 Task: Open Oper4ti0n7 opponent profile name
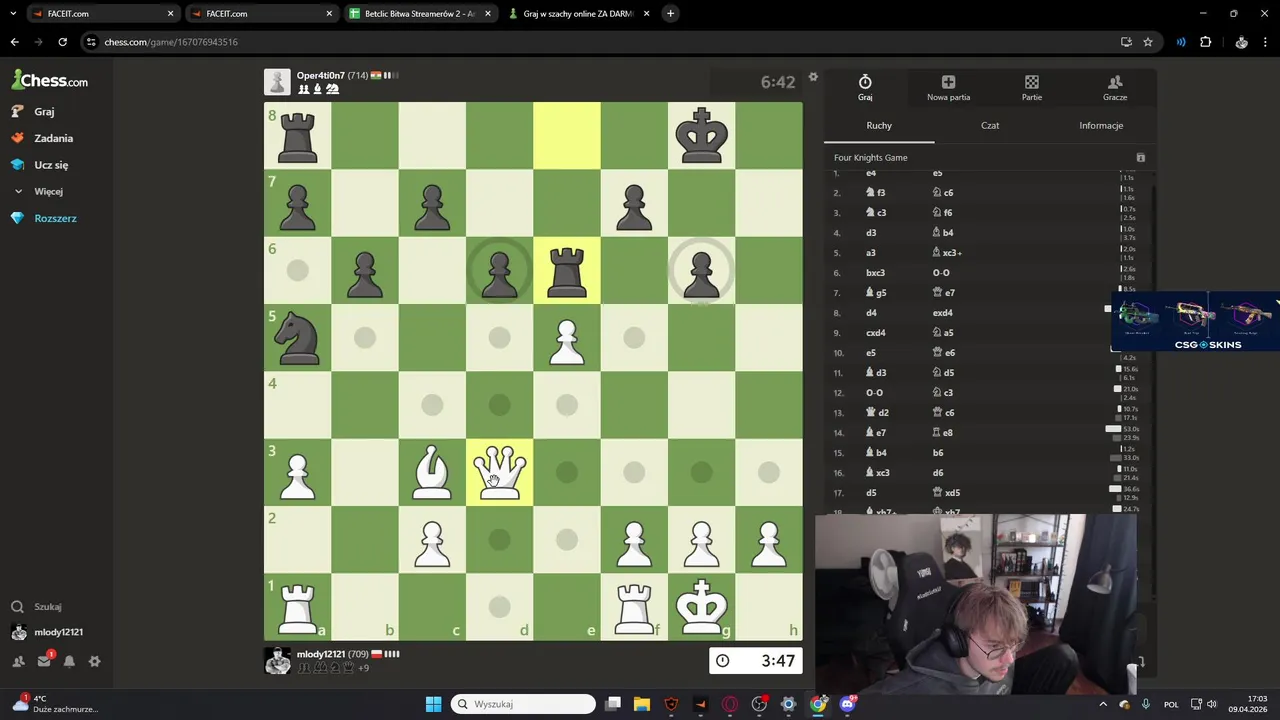pyautogui.click(x=320, y=76)
